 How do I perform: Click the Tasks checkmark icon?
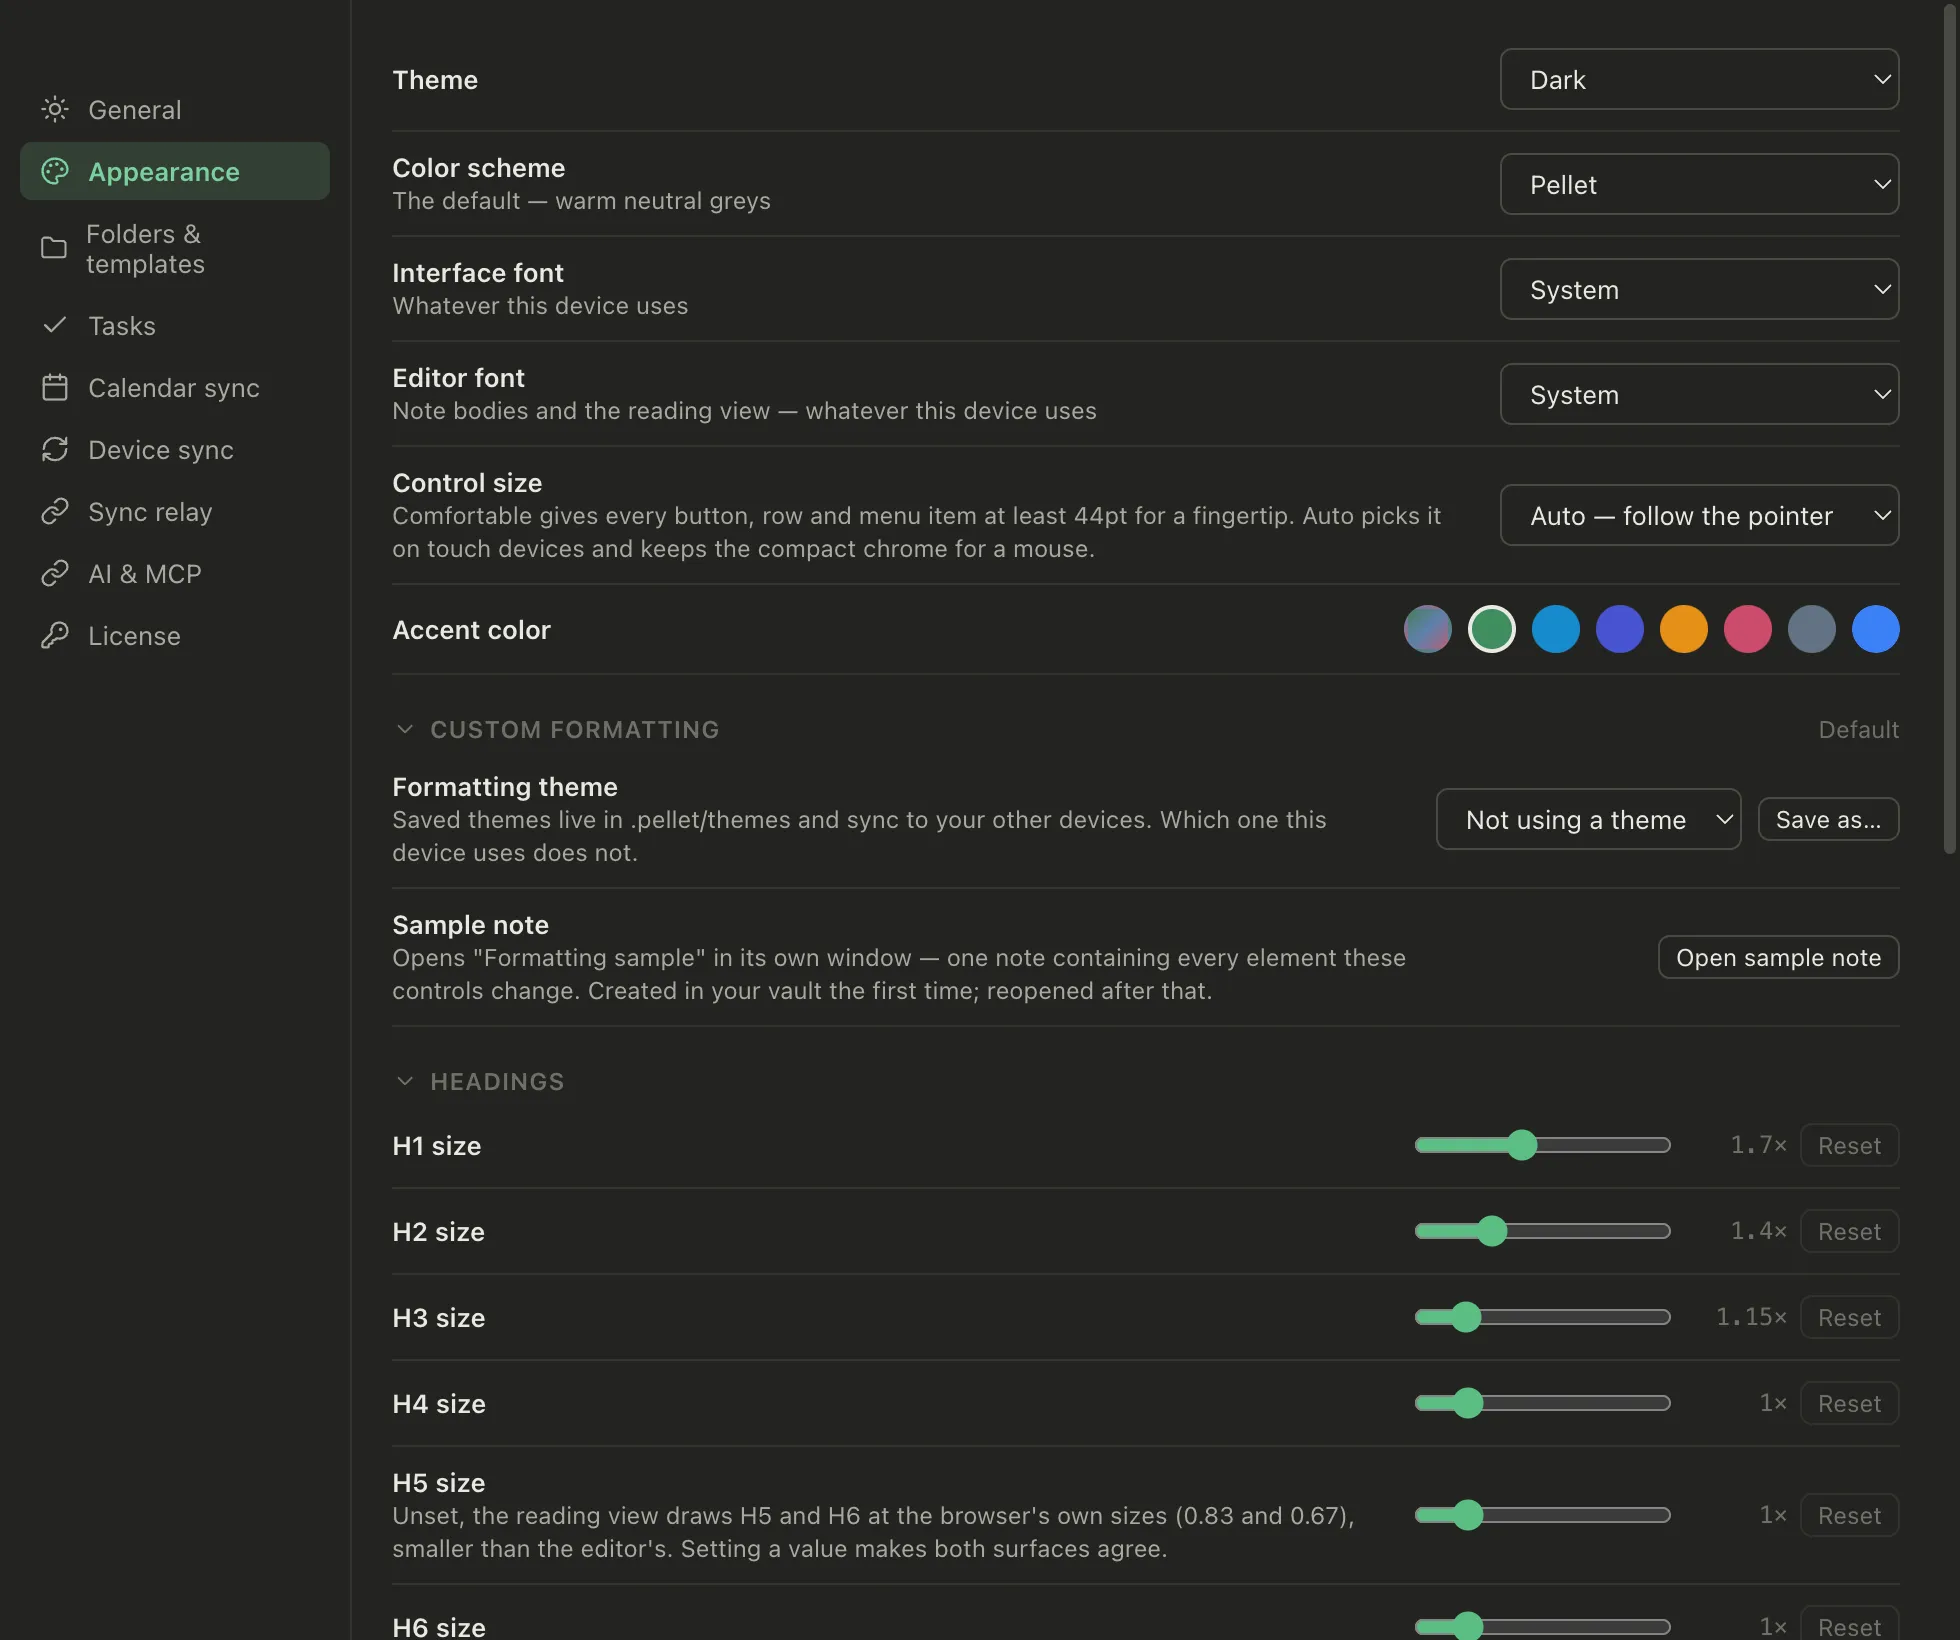(55, 325)
